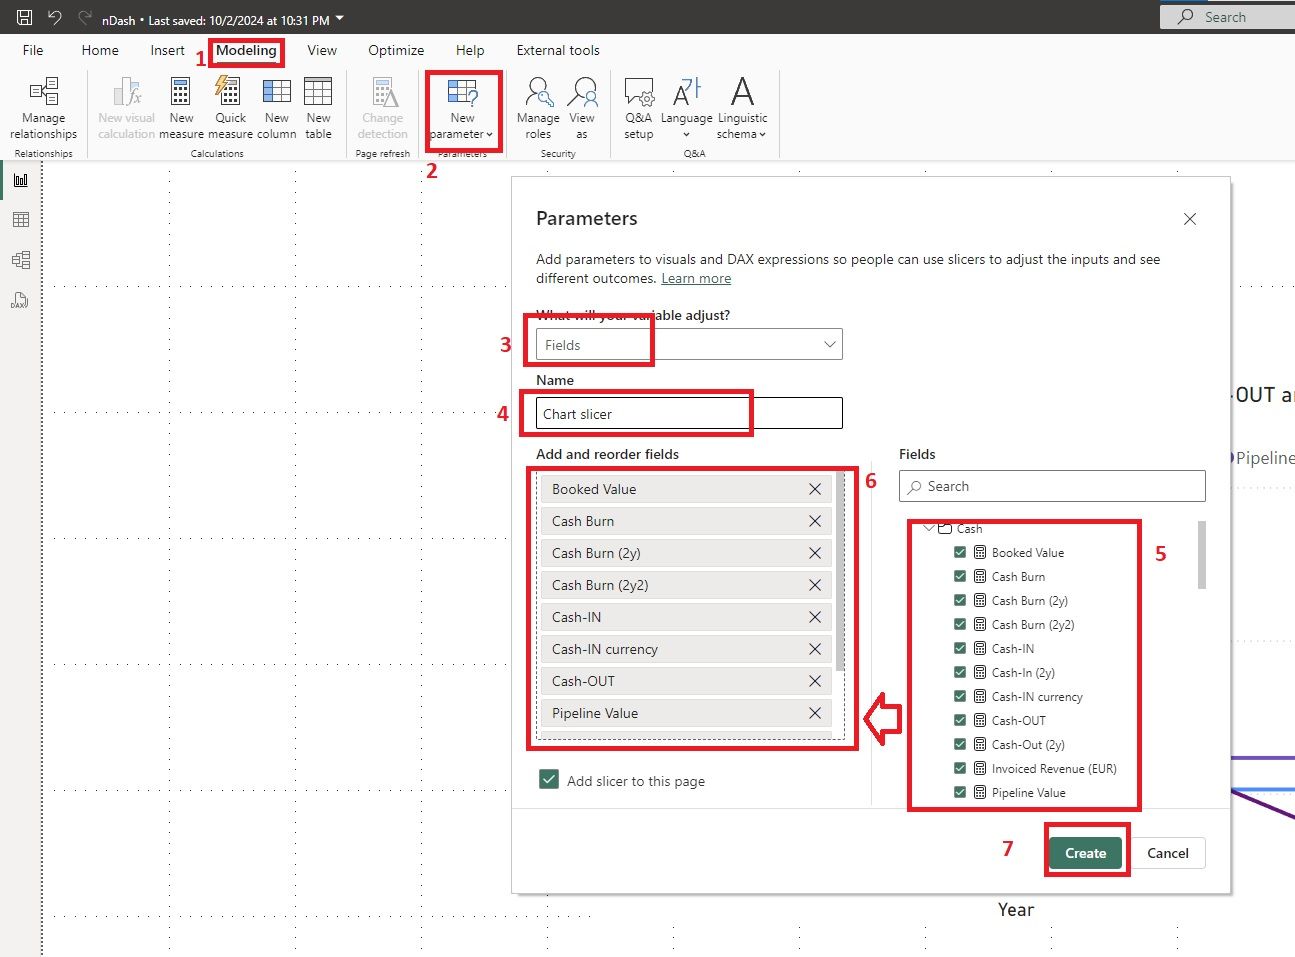1295x957 pixels.
Task: Open DAX query view in sidebar
Action: 21,300
